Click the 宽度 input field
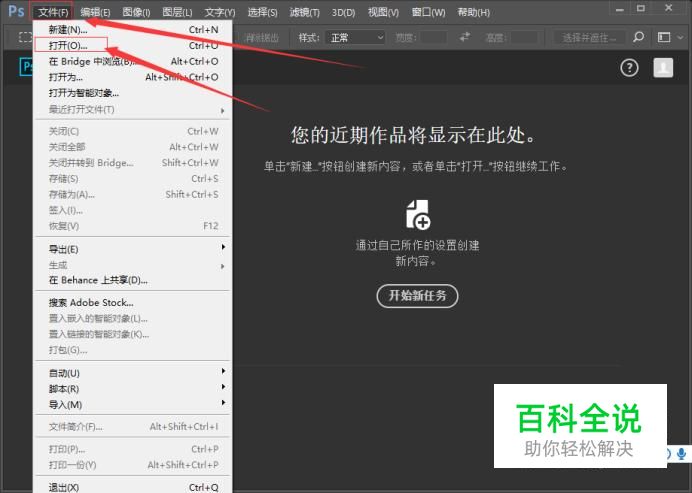The image size is (692, 493). pyautogui.click(x=434, y=38)
